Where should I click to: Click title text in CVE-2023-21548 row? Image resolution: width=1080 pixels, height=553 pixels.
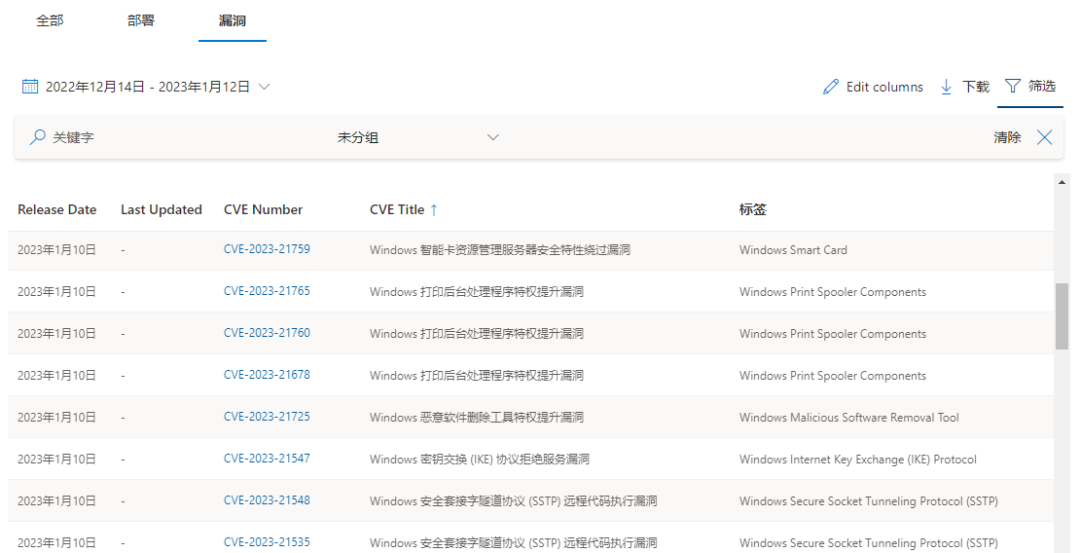(513, 501)
